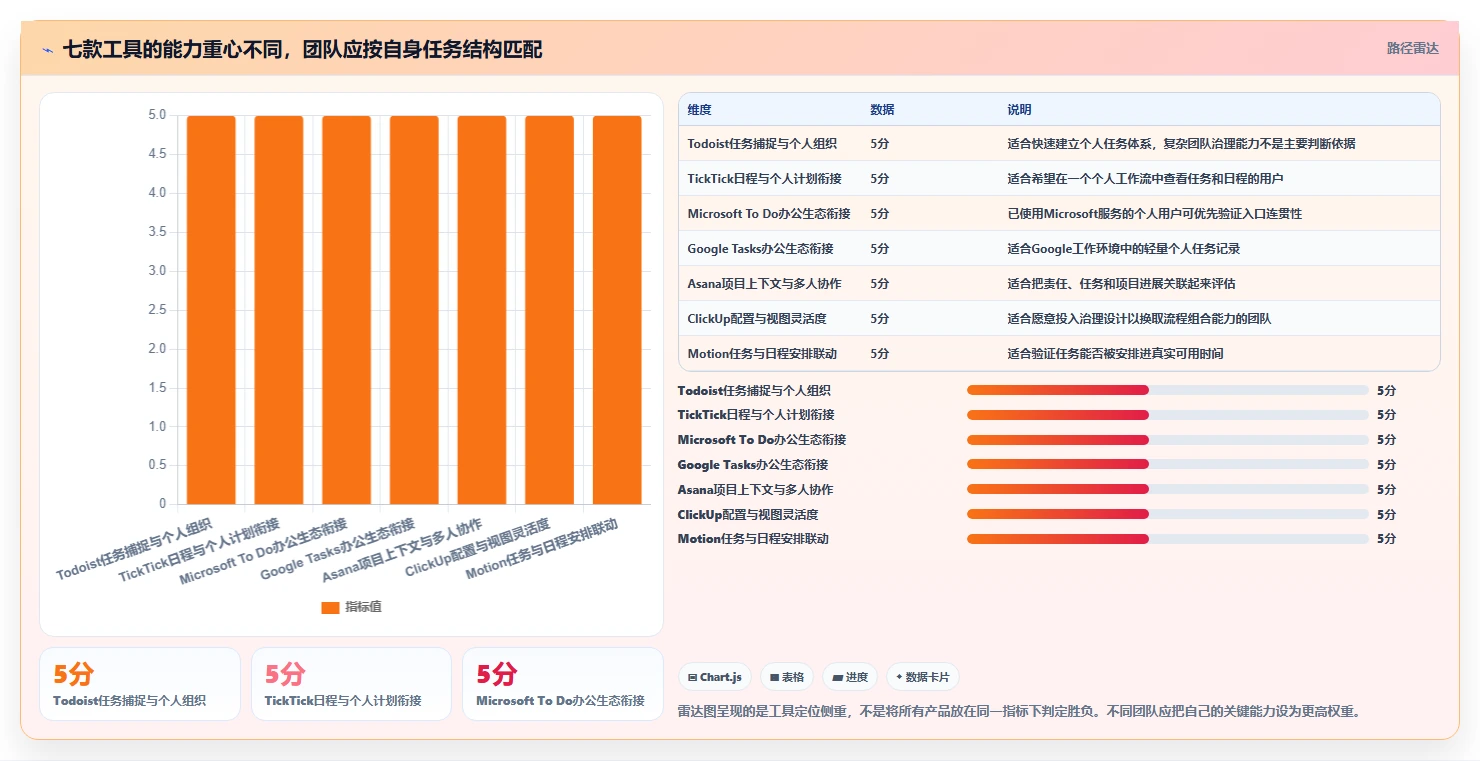The image size is (1480, 761).
Task: Click the ClickUp bar in the bar chart
Action: coord(549,310)
